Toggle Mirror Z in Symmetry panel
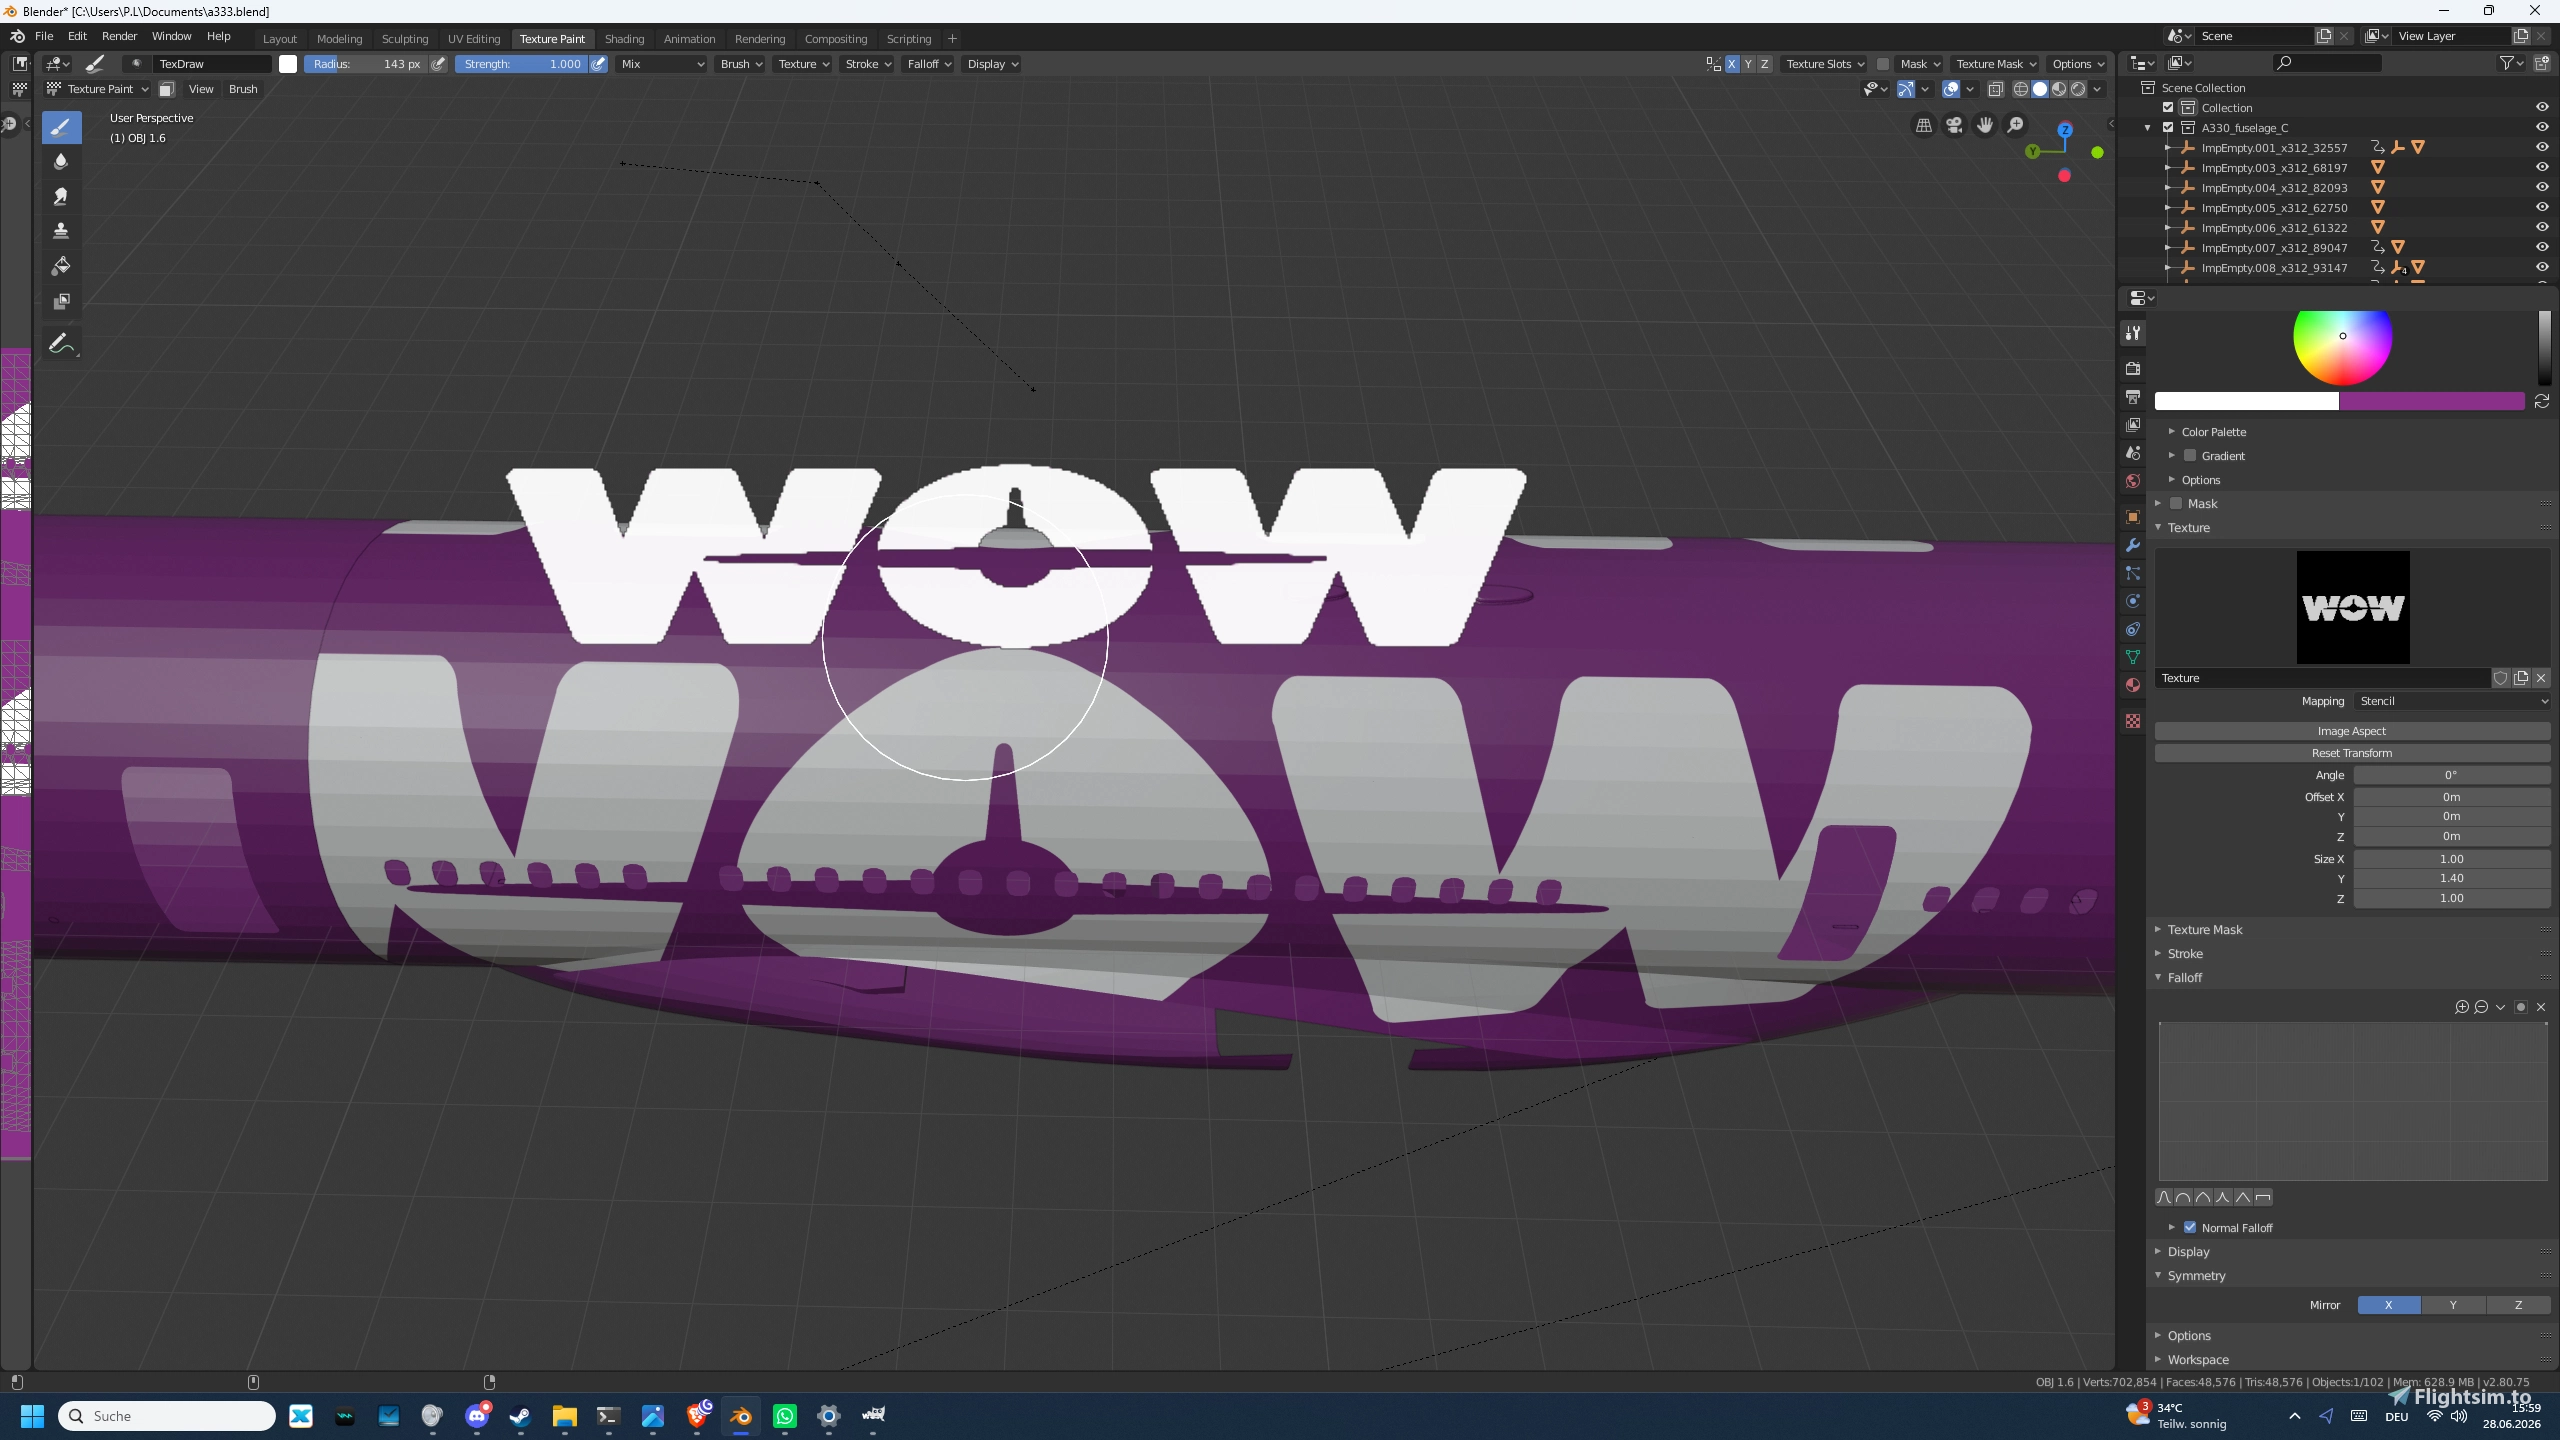Image resolution: width=2560 pixels, height=1440 pixels. 2518,1305
